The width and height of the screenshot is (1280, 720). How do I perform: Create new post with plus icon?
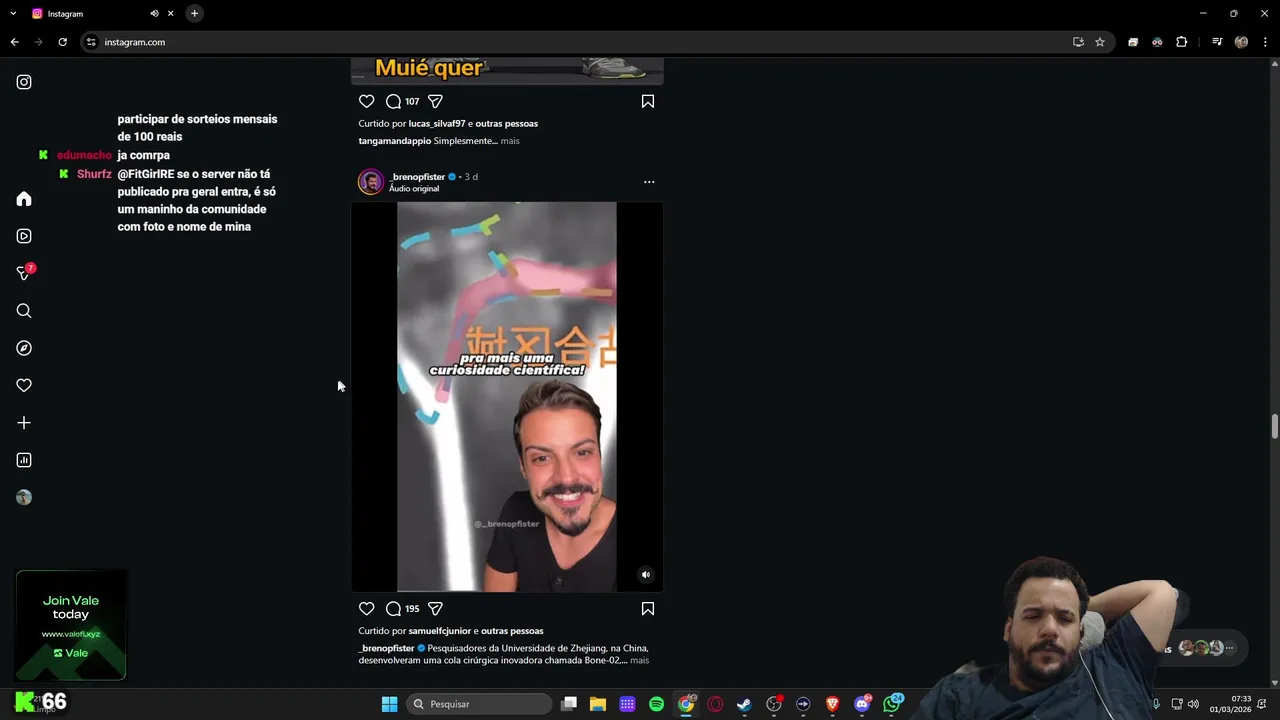pyautogui.click(x=24, y=423)
